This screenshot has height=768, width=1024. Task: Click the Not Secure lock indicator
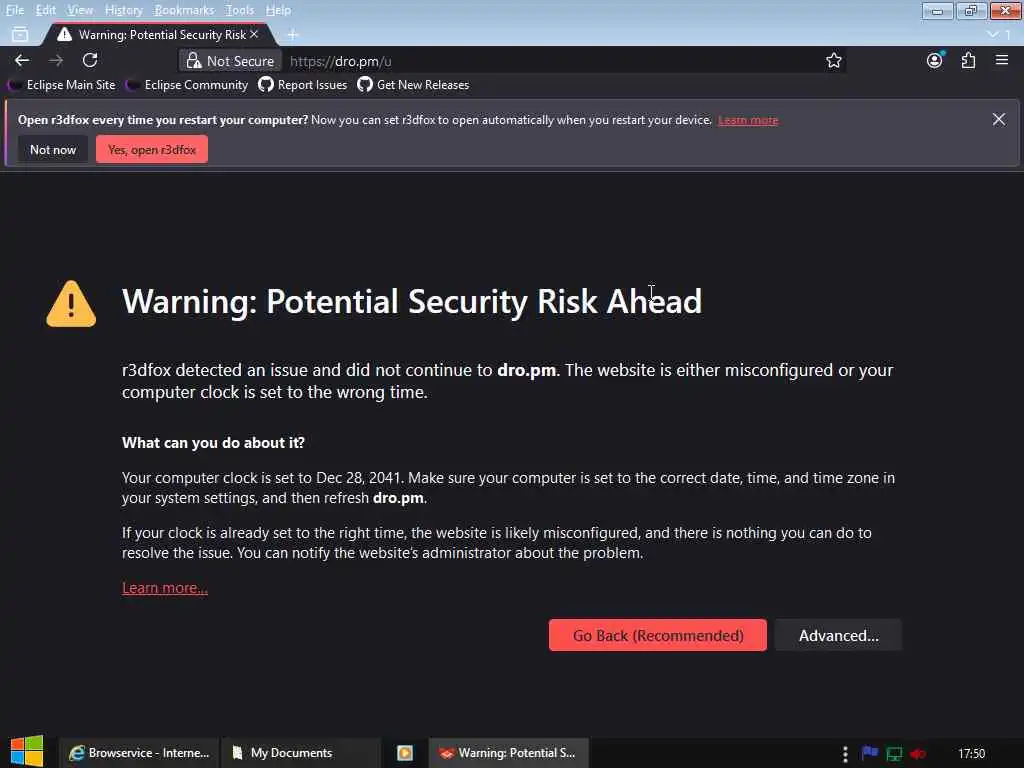point(230,61)
